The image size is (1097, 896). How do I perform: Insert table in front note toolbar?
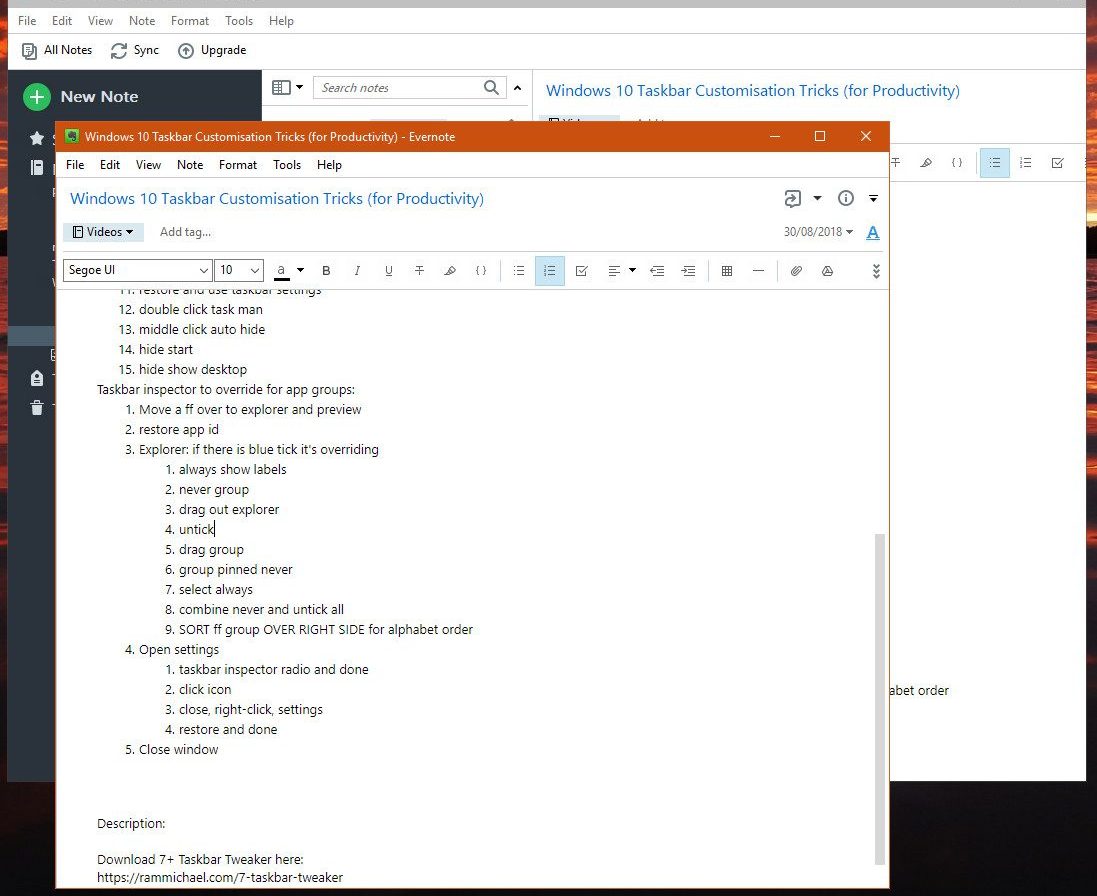(727, 271)
